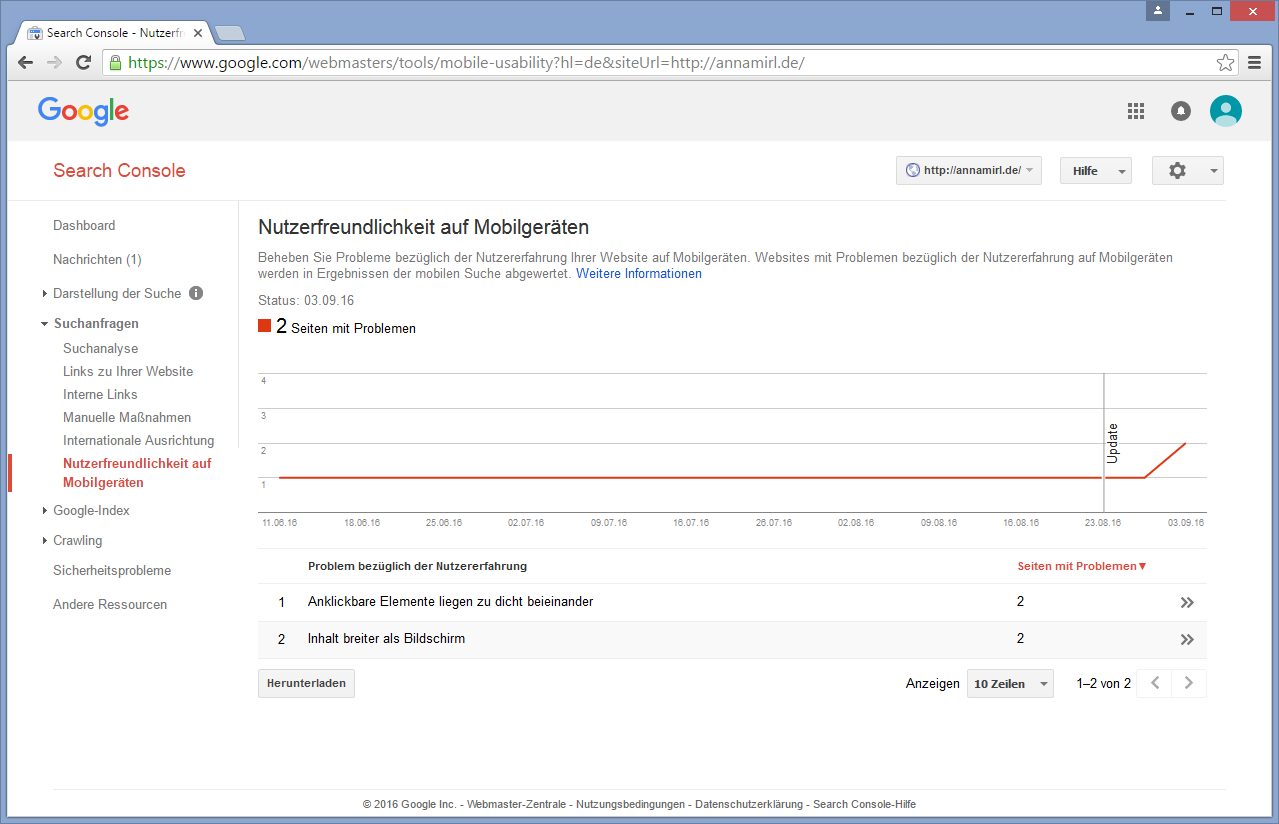Open Nachrichten (1) in the sidebar
The image size is (1279, 824).
pyautogui.click(x=97, y=260)
